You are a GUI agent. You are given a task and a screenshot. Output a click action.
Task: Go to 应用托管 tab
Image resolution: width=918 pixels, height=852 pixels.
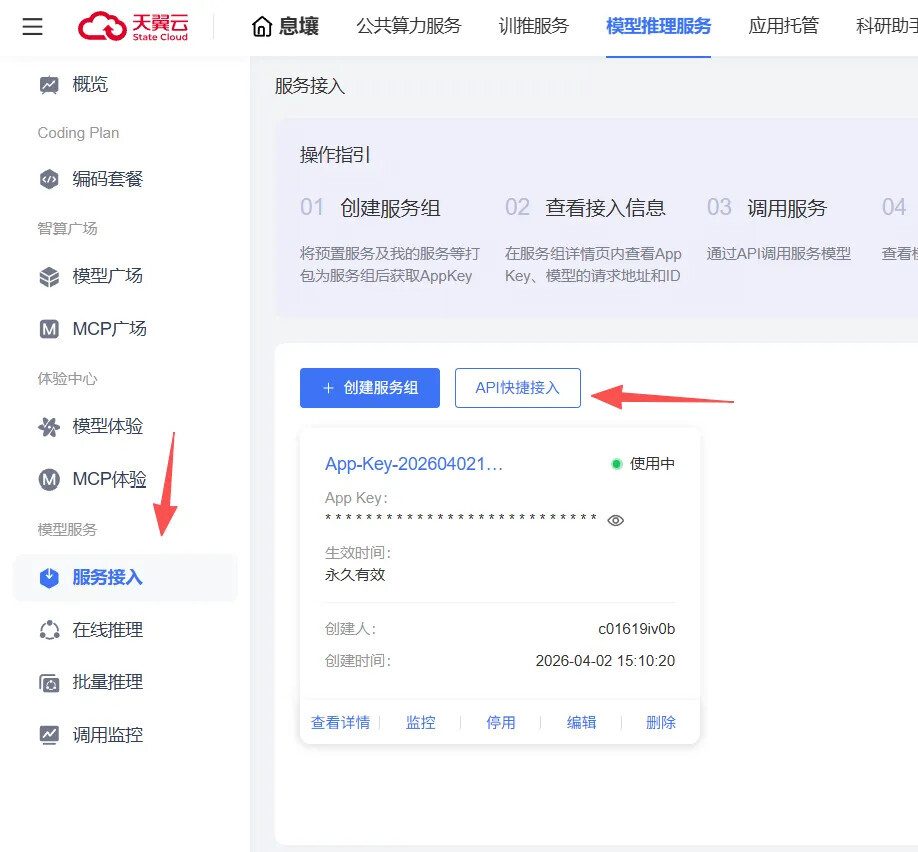pyautogui.click(x=783, y=26)
